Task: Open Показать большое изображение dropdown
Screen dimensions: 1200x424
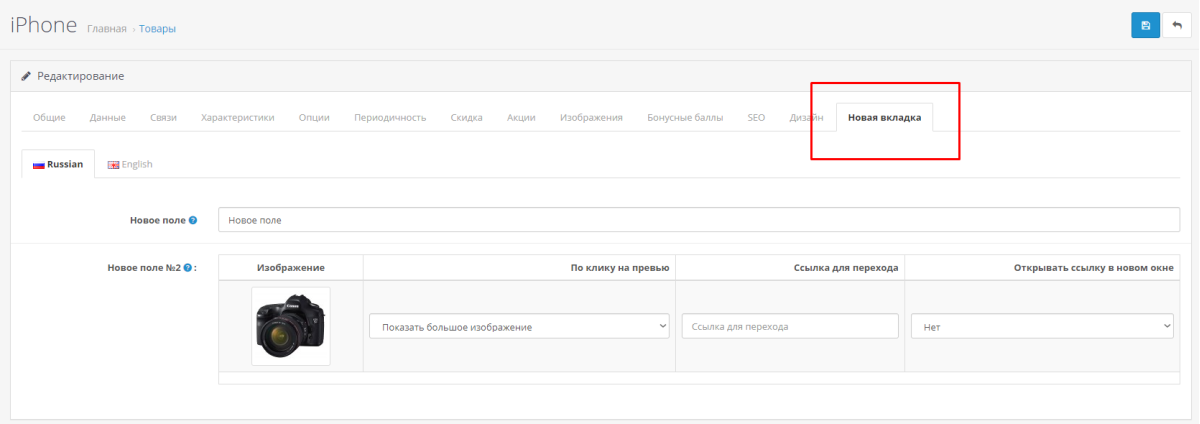Action: tap(519, 327)
